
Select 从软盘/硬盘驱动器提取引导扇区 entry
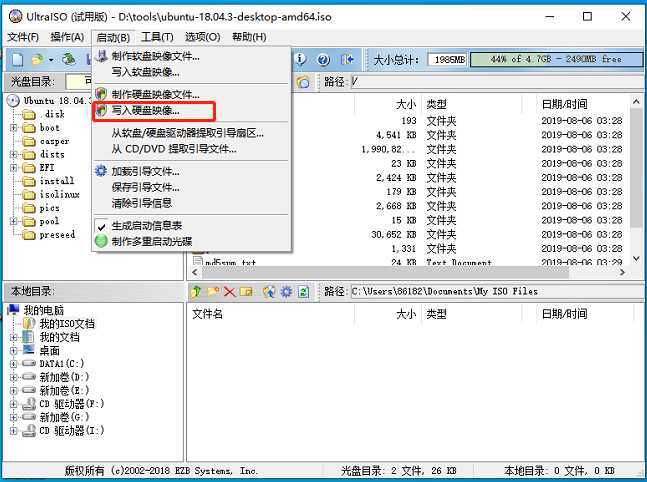[x=192, y=133]
